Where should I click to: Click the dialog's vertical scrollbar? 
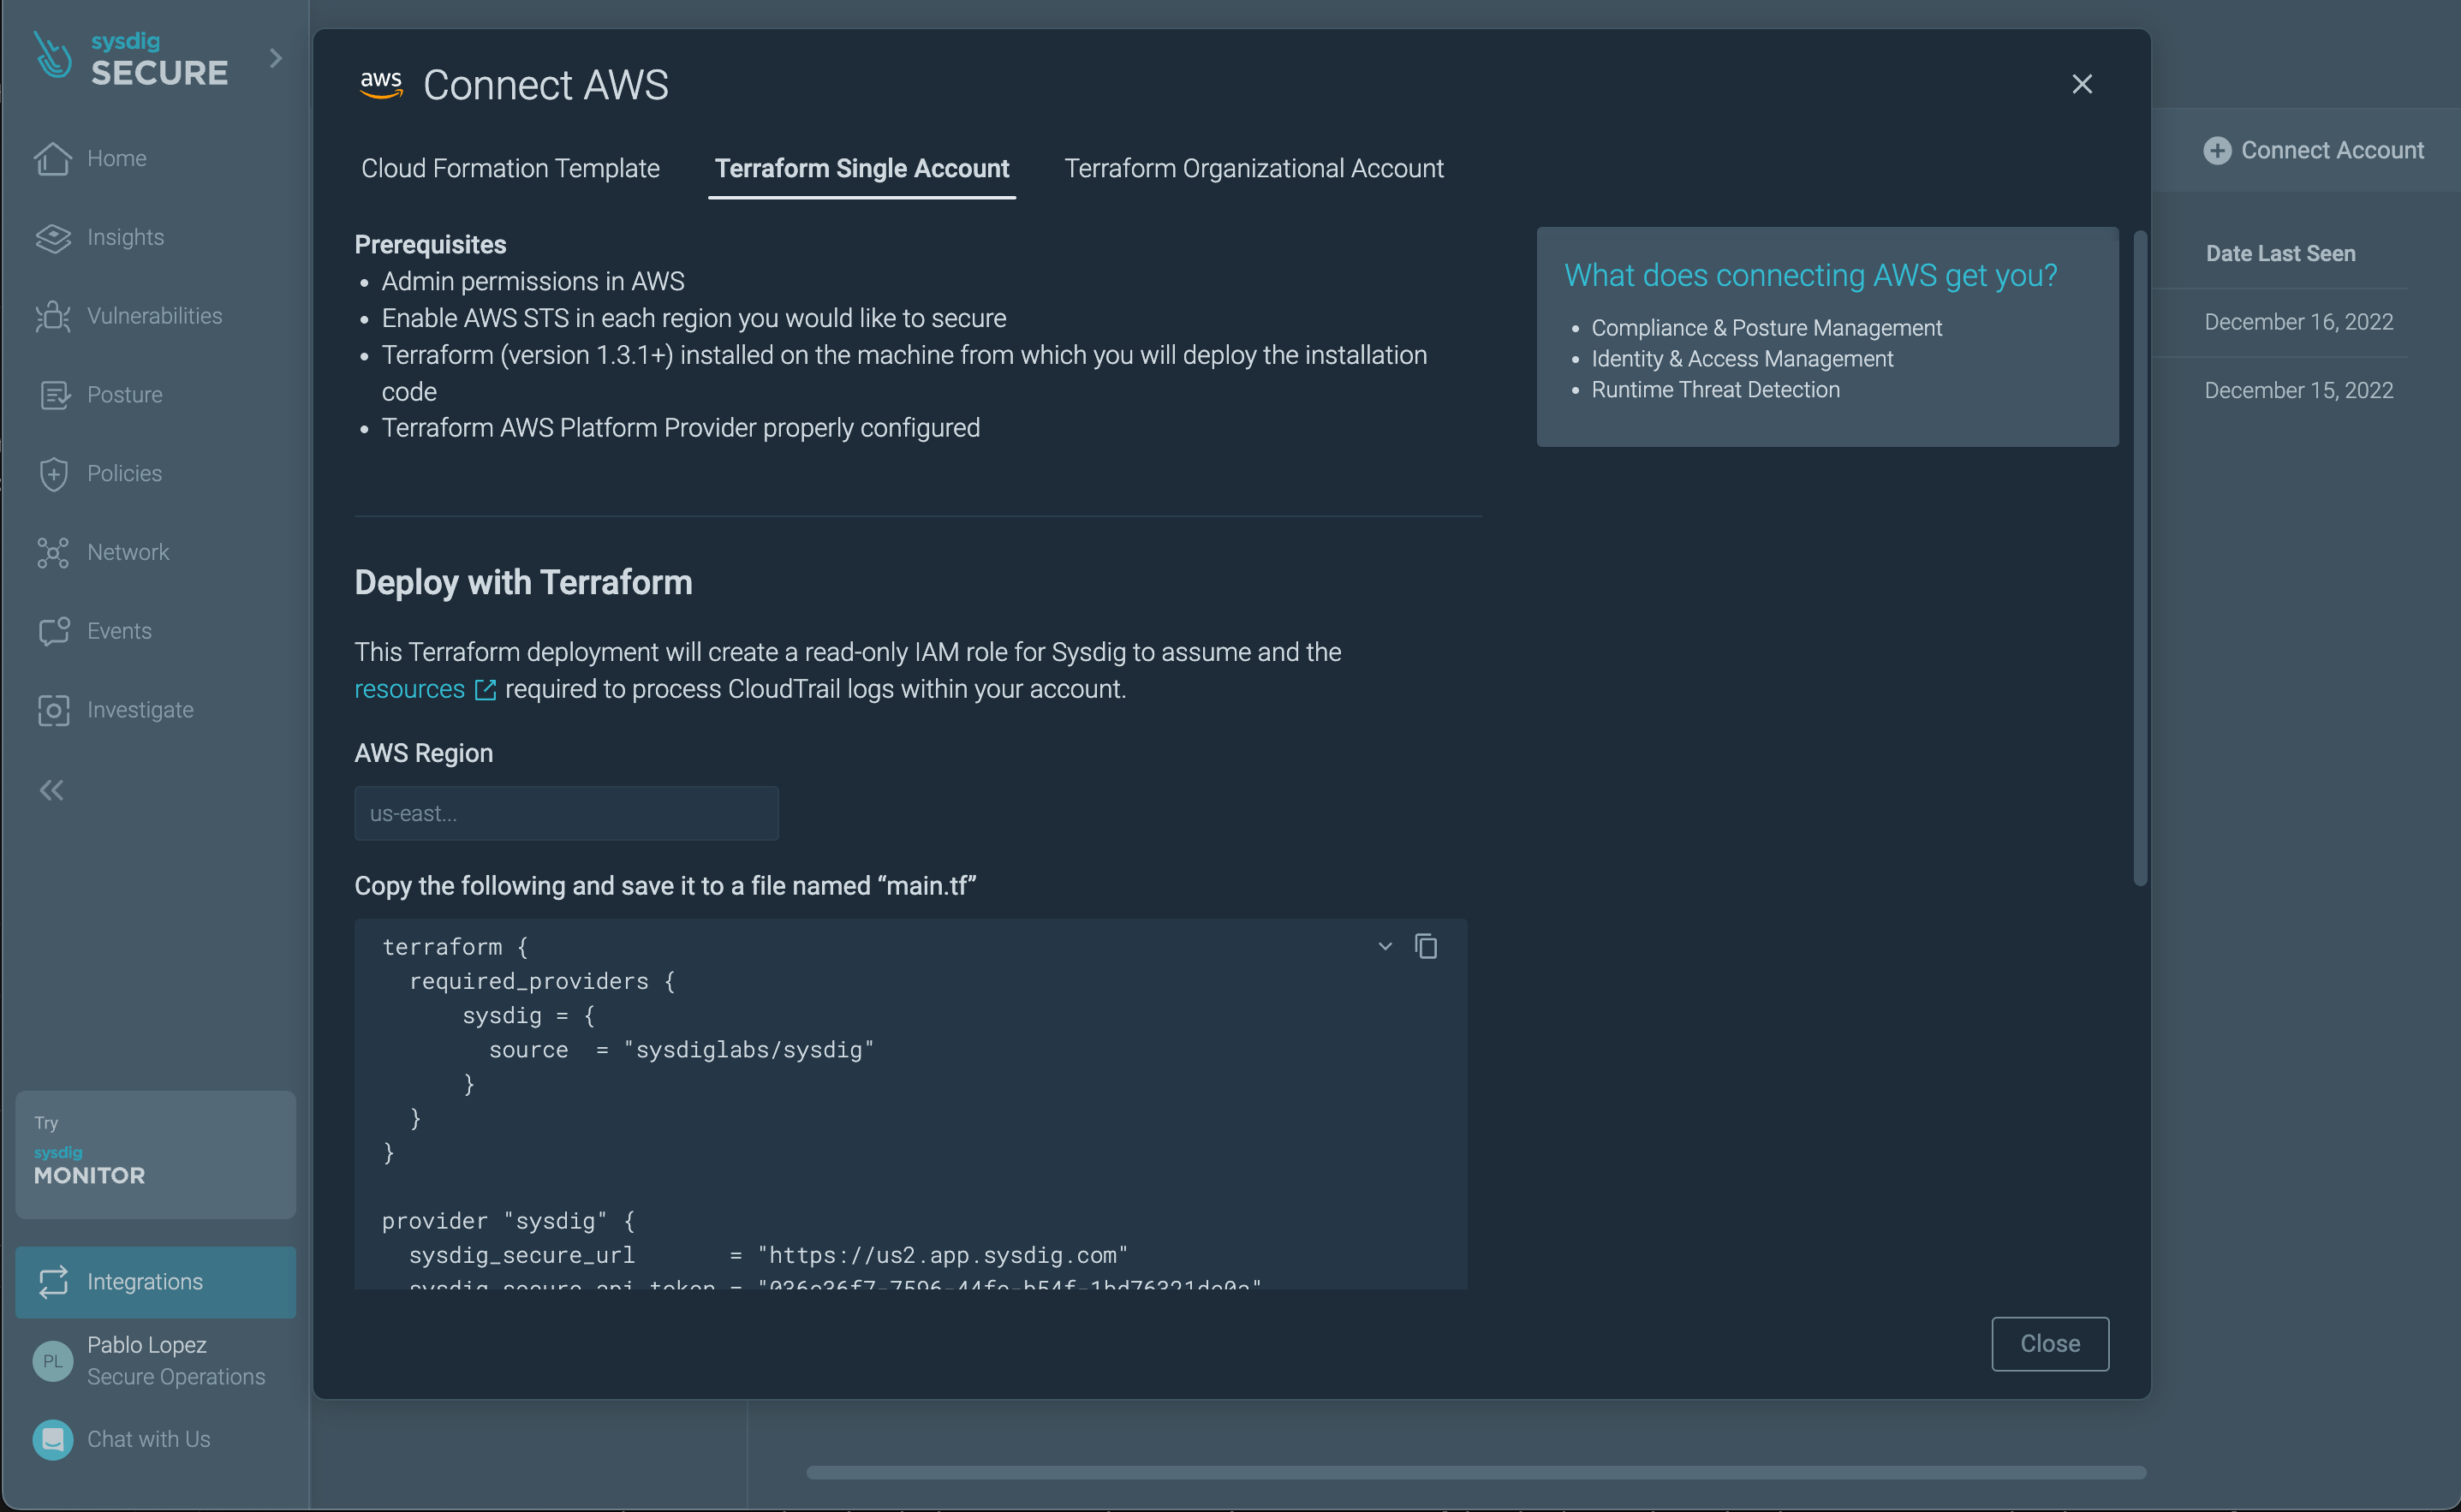coord(2140,558)
